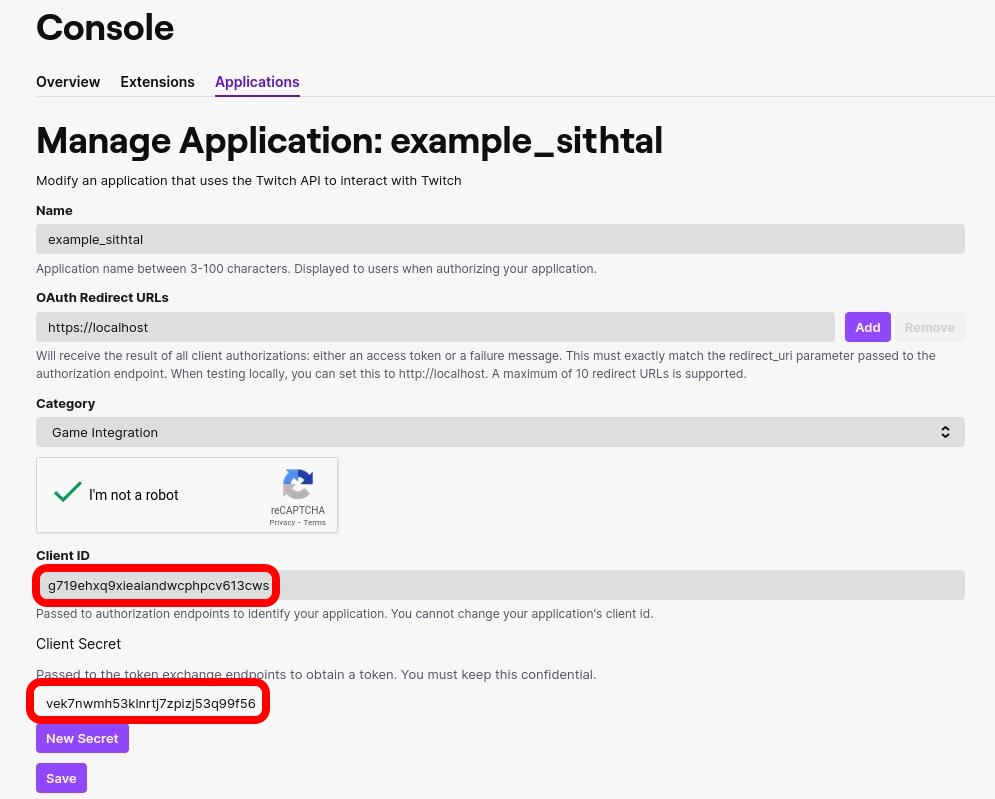Click the reCAPTCHA logo icon
995x799 pixels.
298,485
